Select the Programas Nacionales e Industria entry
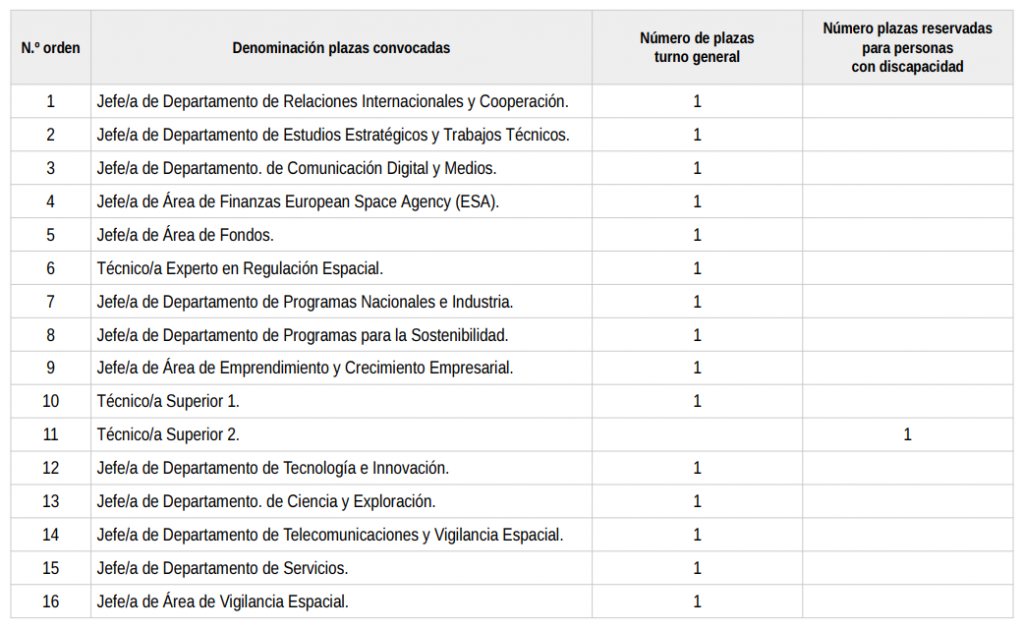Image resolution: width=1024 pixels, height=629 pixels. [x=305, y=302]
